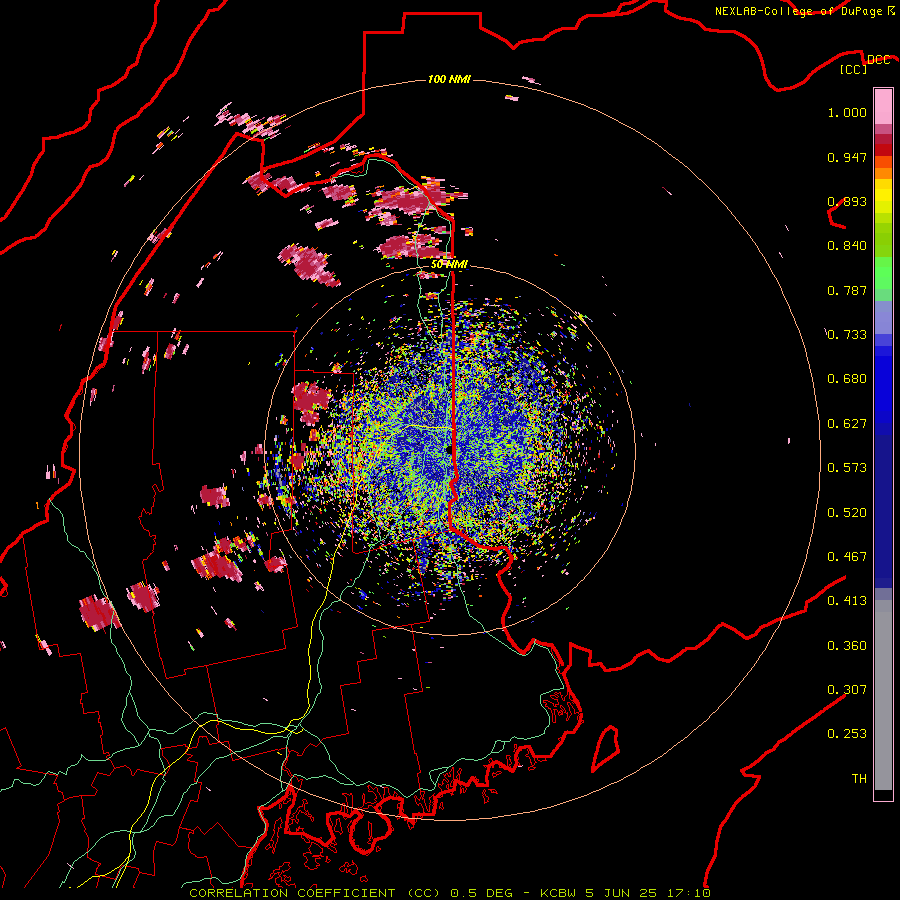900x900 pixels.
Task: Select the 0.520 scale label
Action: point(847,513)
